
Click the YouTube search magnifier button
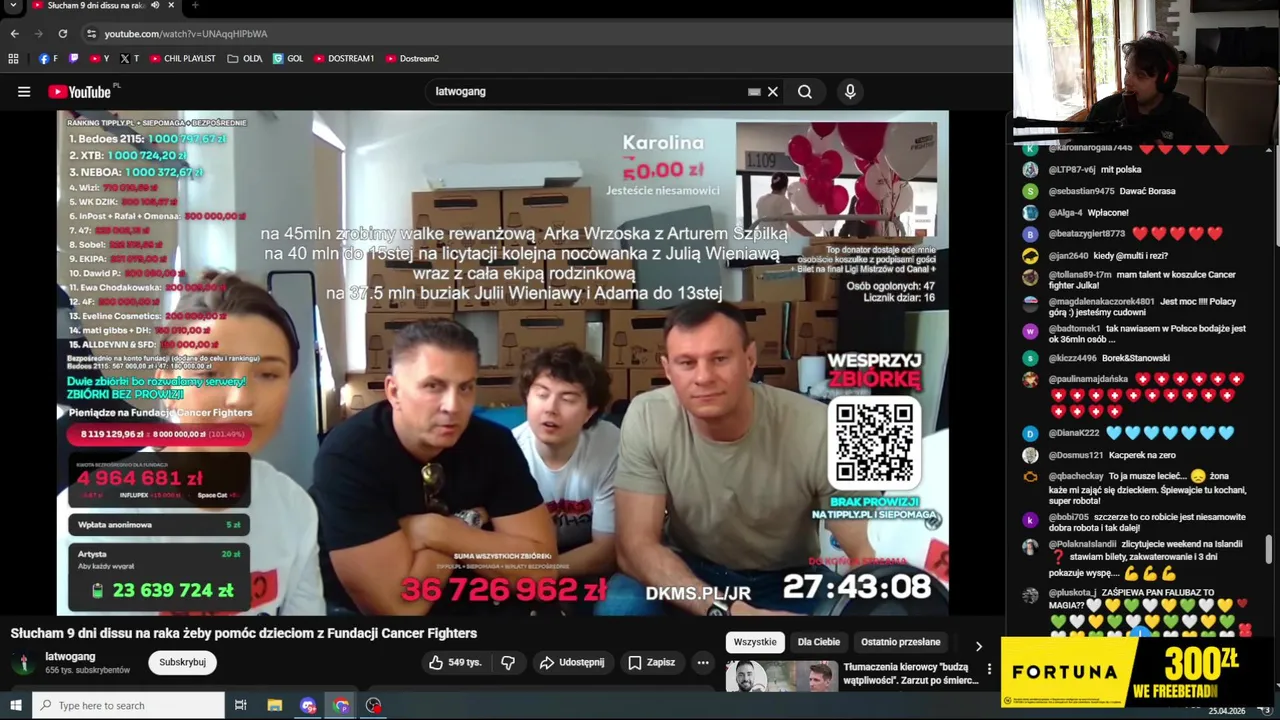[x=805, y=92]
